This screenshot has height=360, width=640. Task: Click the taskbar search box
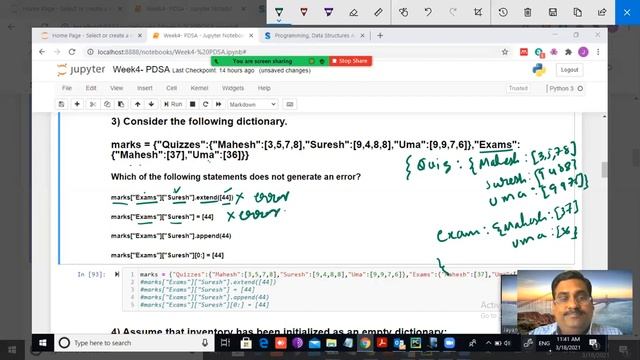tap(135, 343)
